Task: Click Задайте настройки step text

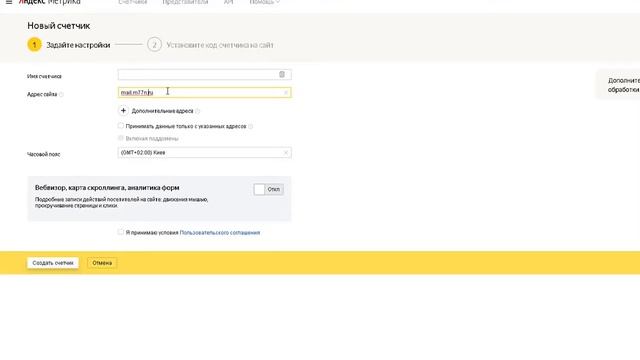Action: coord(78,45)
